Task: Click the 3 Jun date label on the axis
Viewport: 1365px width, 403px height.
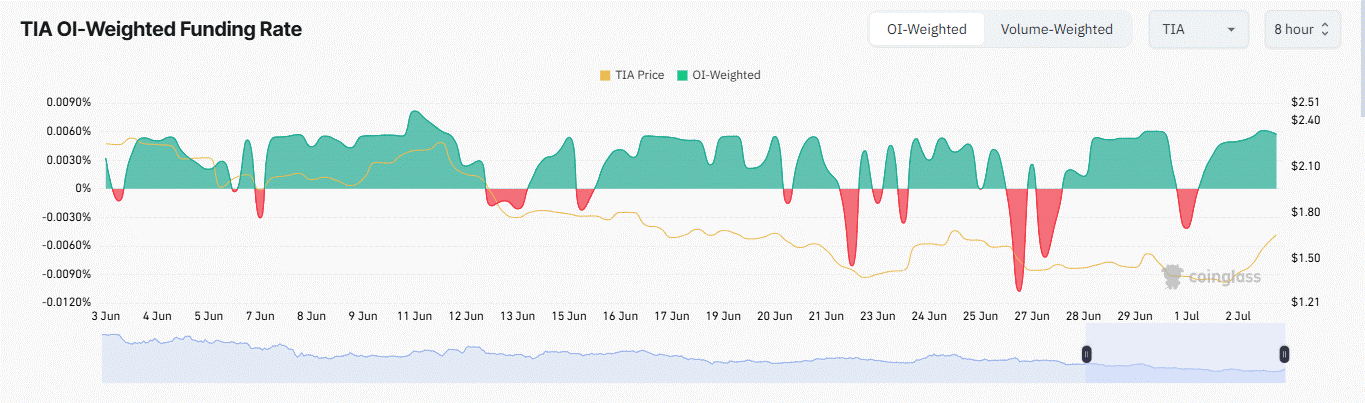Action: 106,316
